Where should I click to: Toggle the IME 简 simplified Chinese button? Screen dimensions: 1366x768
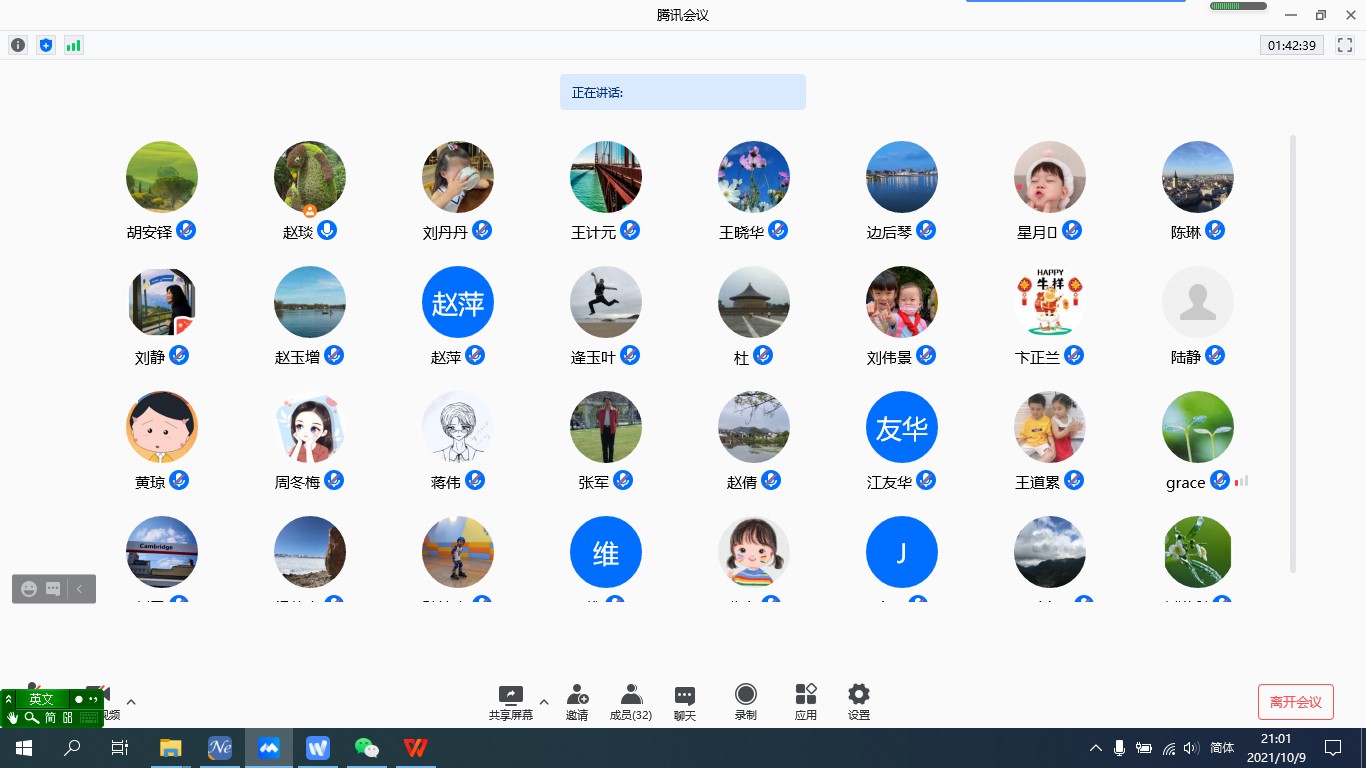click(50, 717)
